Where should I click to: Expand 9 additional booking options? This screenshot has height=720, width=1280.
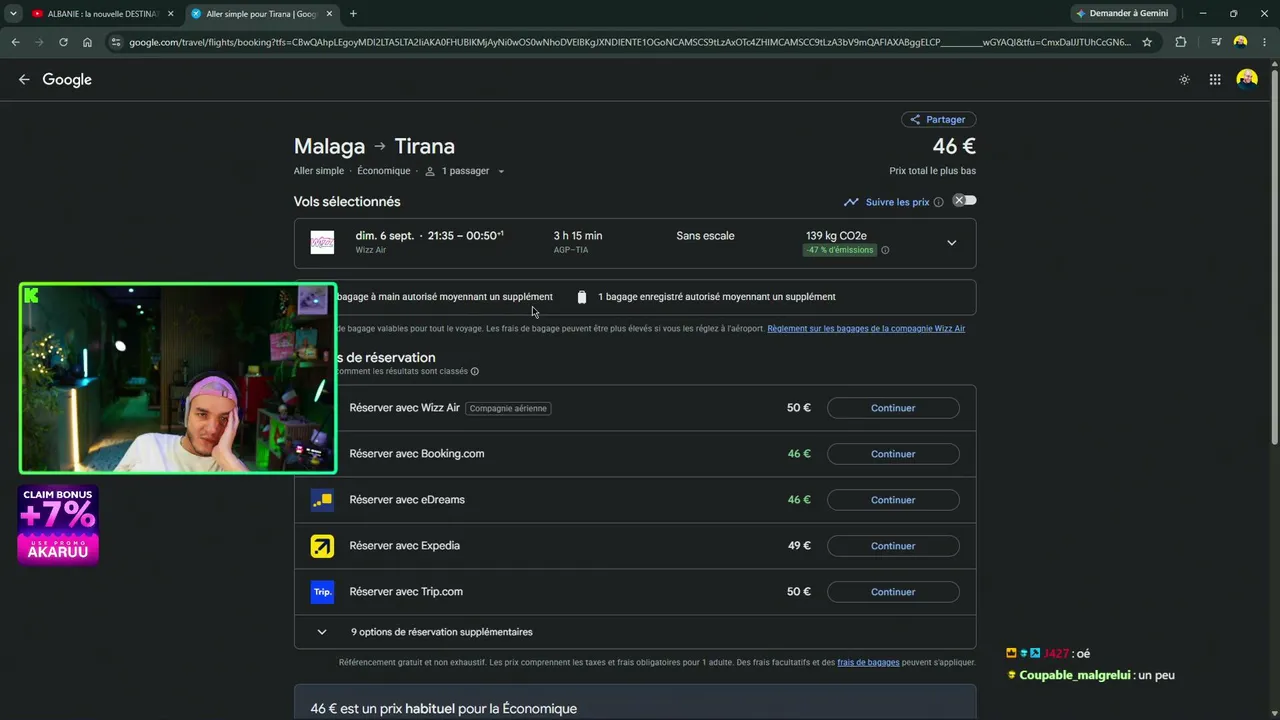tap(635, 632)
